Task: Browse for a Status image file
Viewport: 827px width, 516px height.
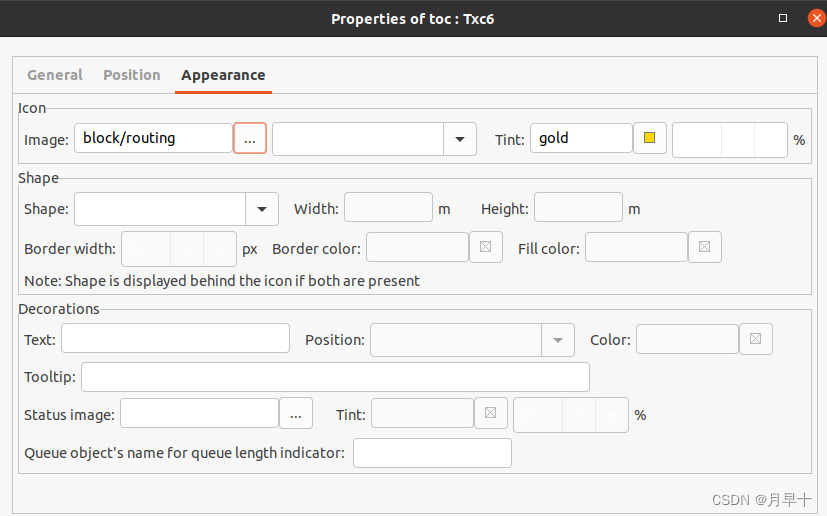Action: tap(296, 414)
